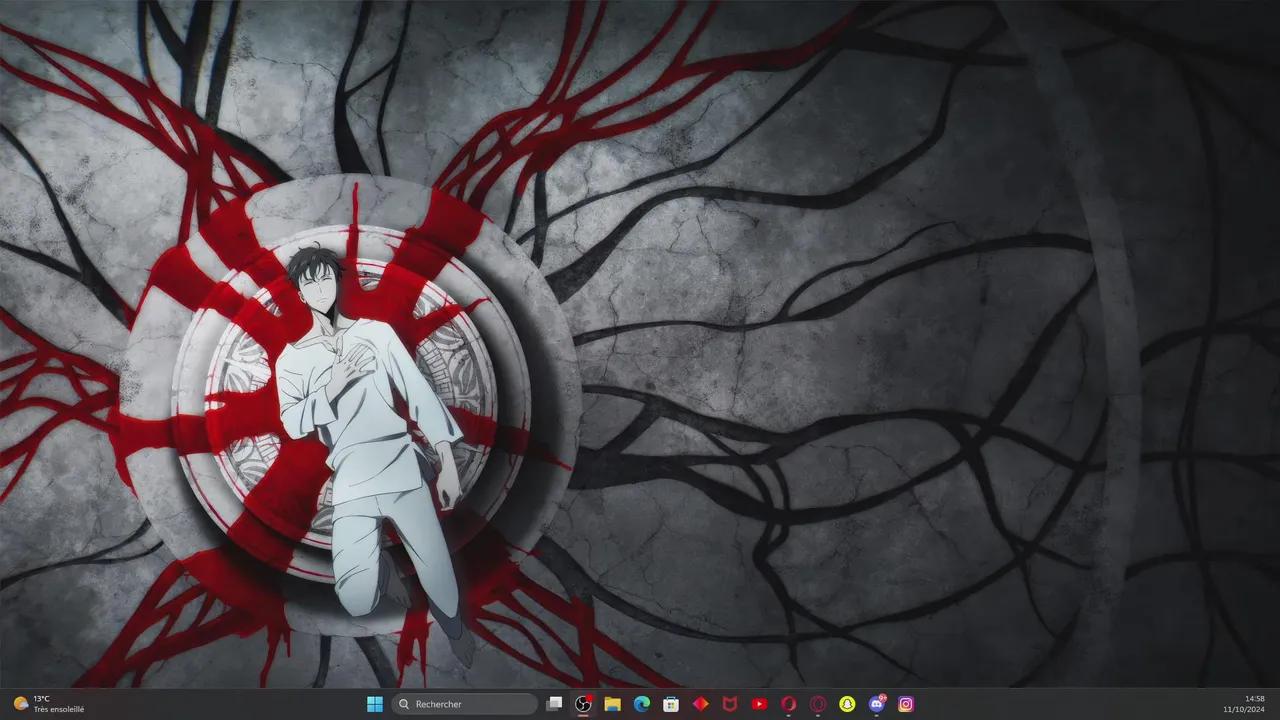Click the Rechercher search box
The image size is (1280, 720).
click(465, 704)
